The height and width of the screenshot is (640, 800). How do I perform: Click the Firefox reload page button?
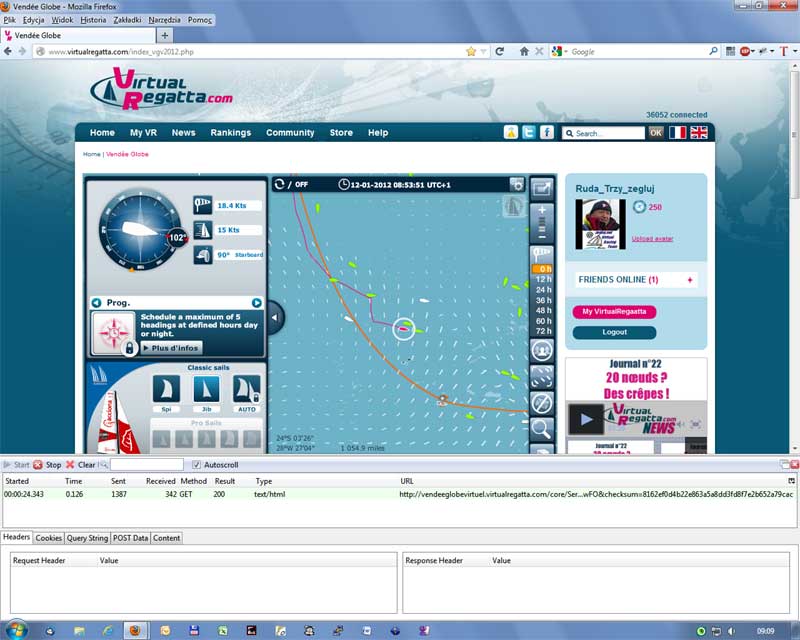(500, 51)
